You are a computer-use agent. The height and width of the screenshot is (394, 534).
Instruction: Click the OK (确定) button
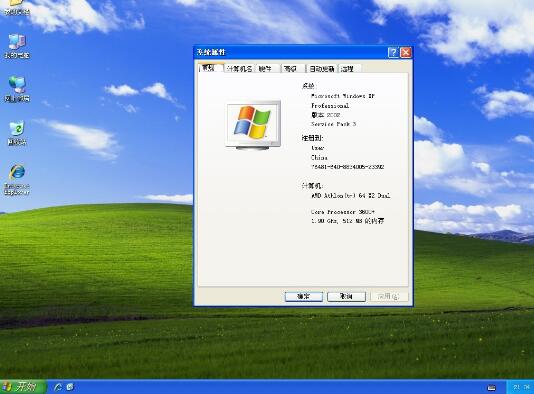click(x=303, y=297)
